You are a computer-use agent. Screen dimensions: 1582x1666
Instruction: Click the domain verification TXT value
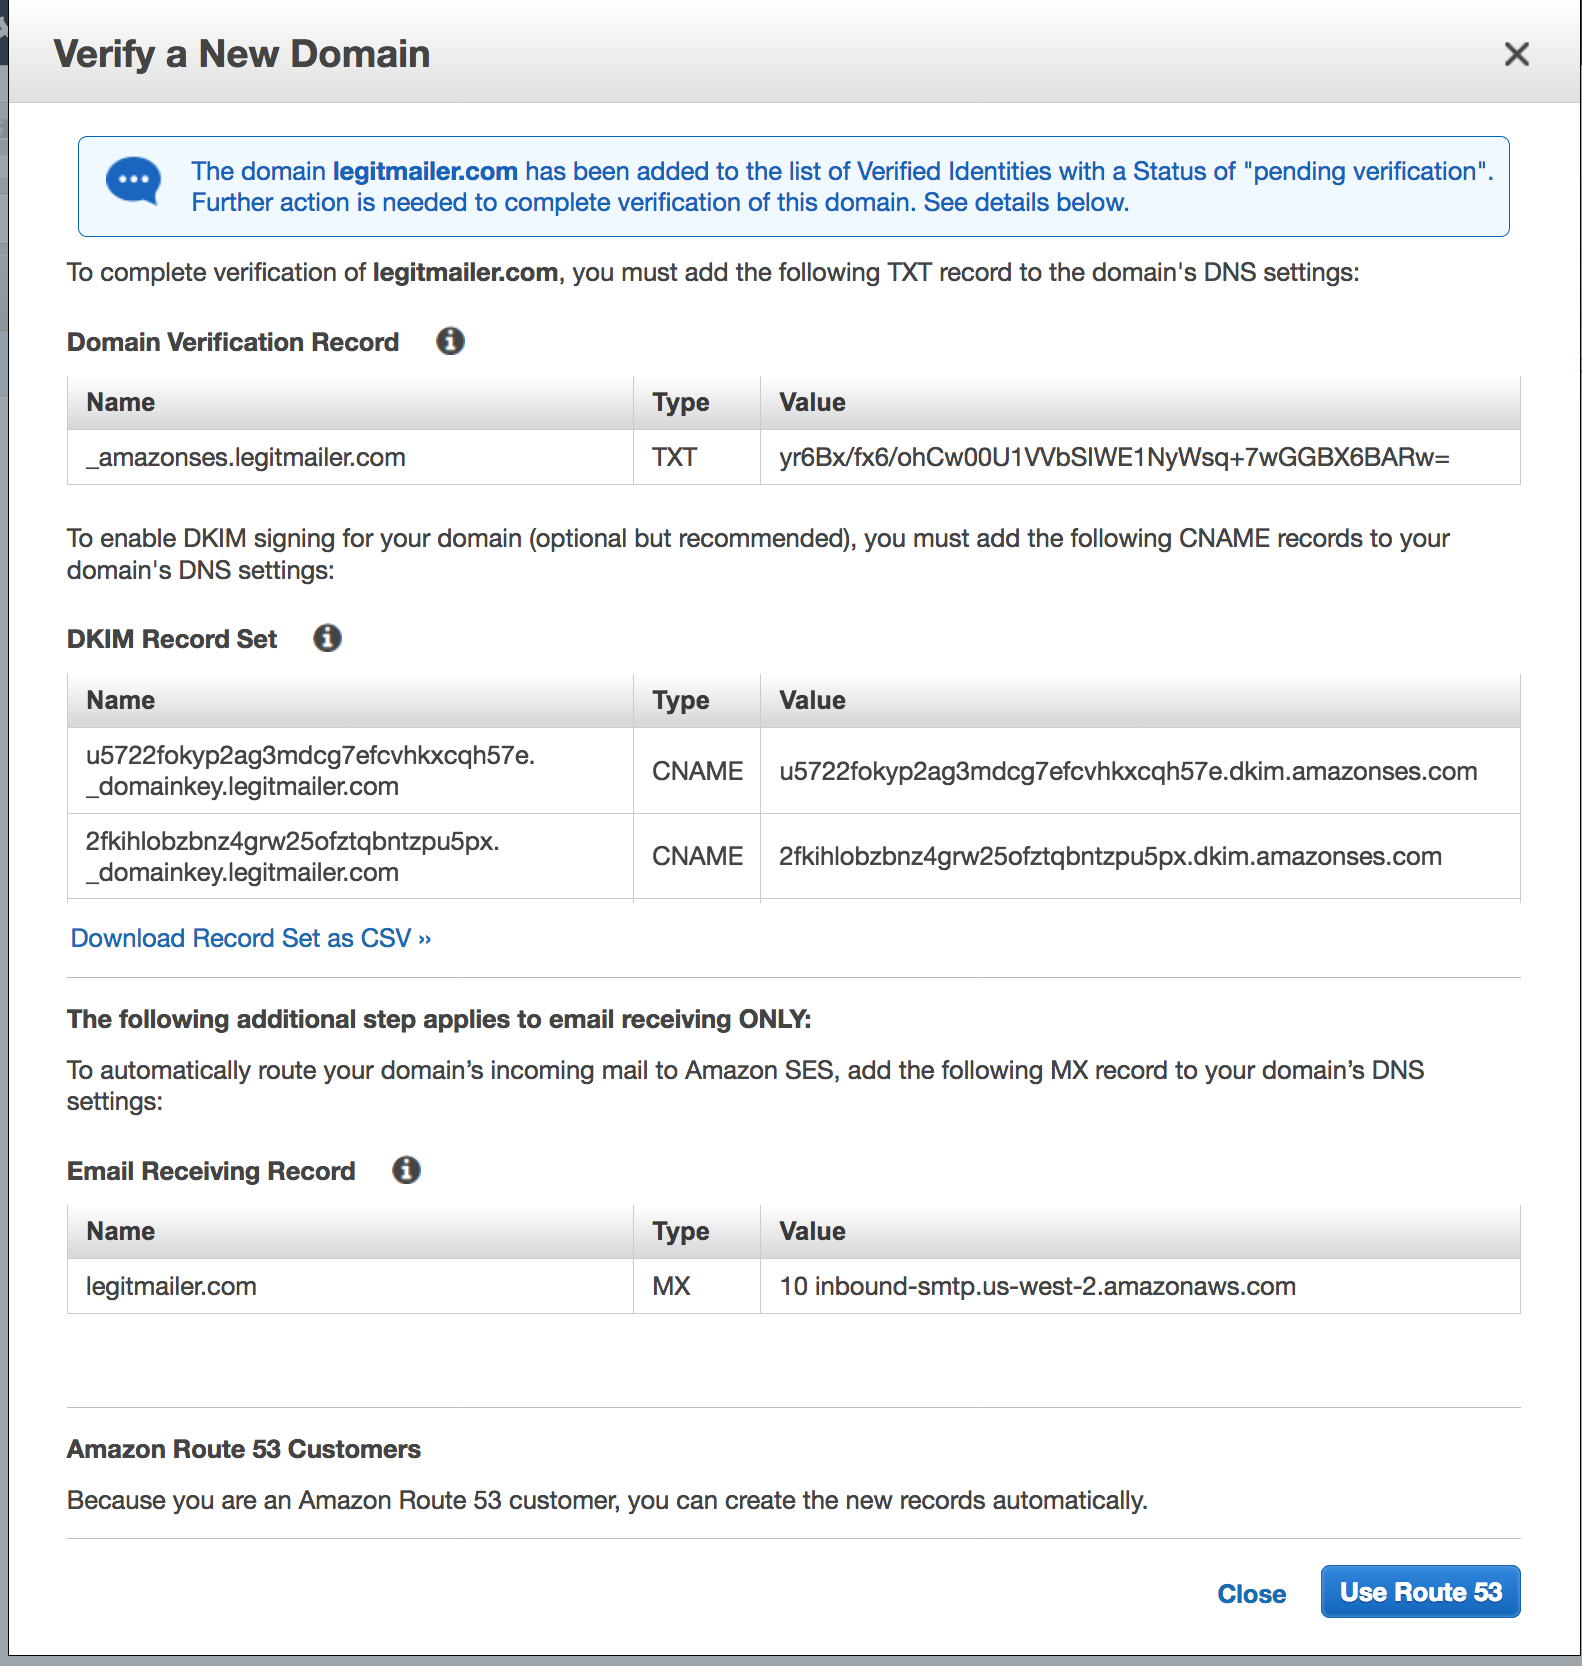click(1114, 458)
